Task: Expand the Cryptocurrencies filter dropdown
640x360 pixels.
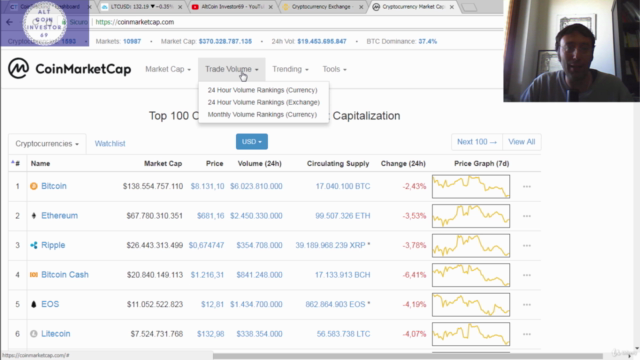Action: pos(47,144)
